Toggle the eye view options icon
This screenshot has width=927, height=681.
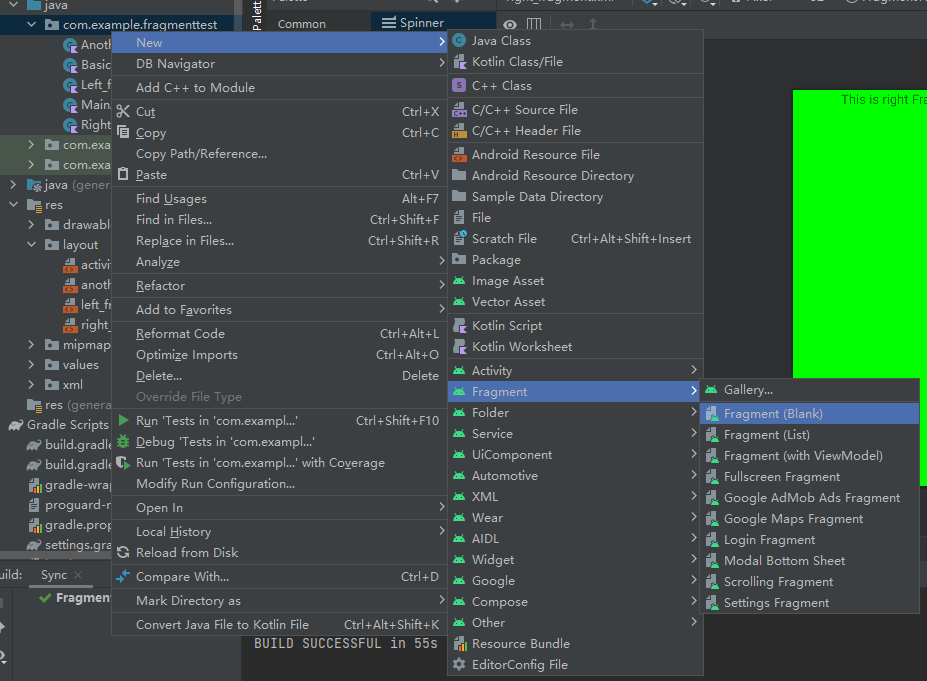point(510,25)
